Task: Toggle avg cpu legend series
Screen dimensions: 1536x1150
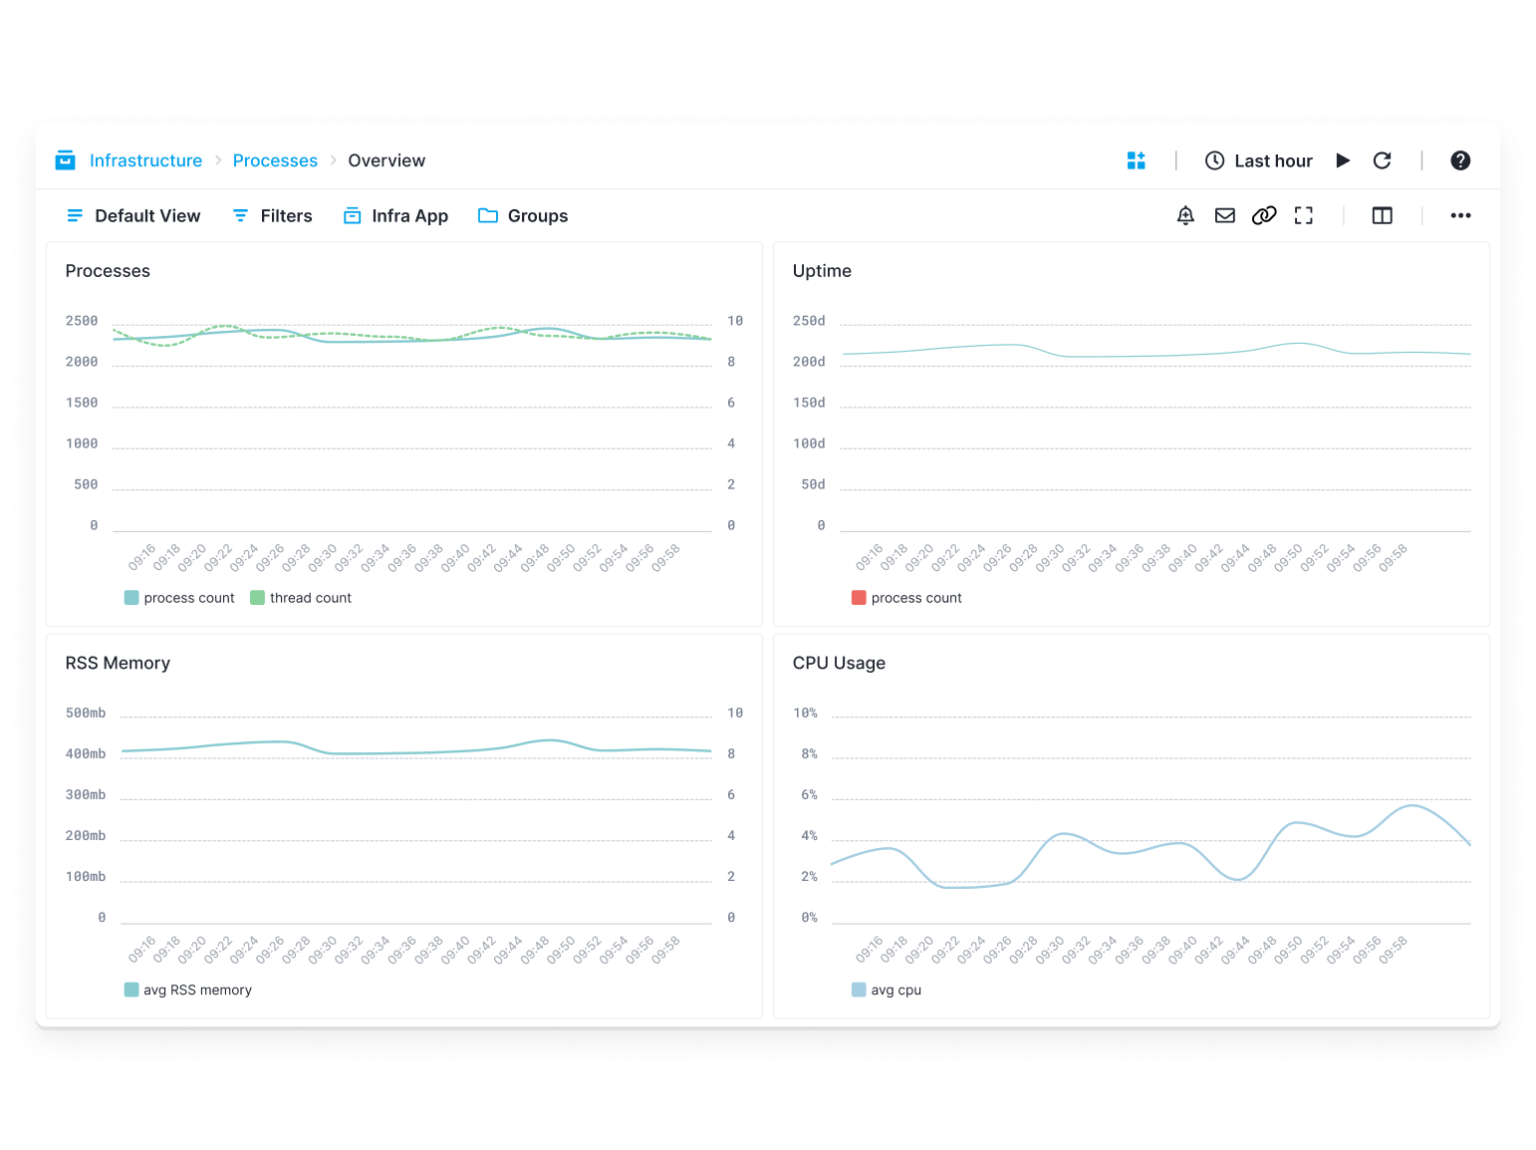Action: [x=886, y=990]
